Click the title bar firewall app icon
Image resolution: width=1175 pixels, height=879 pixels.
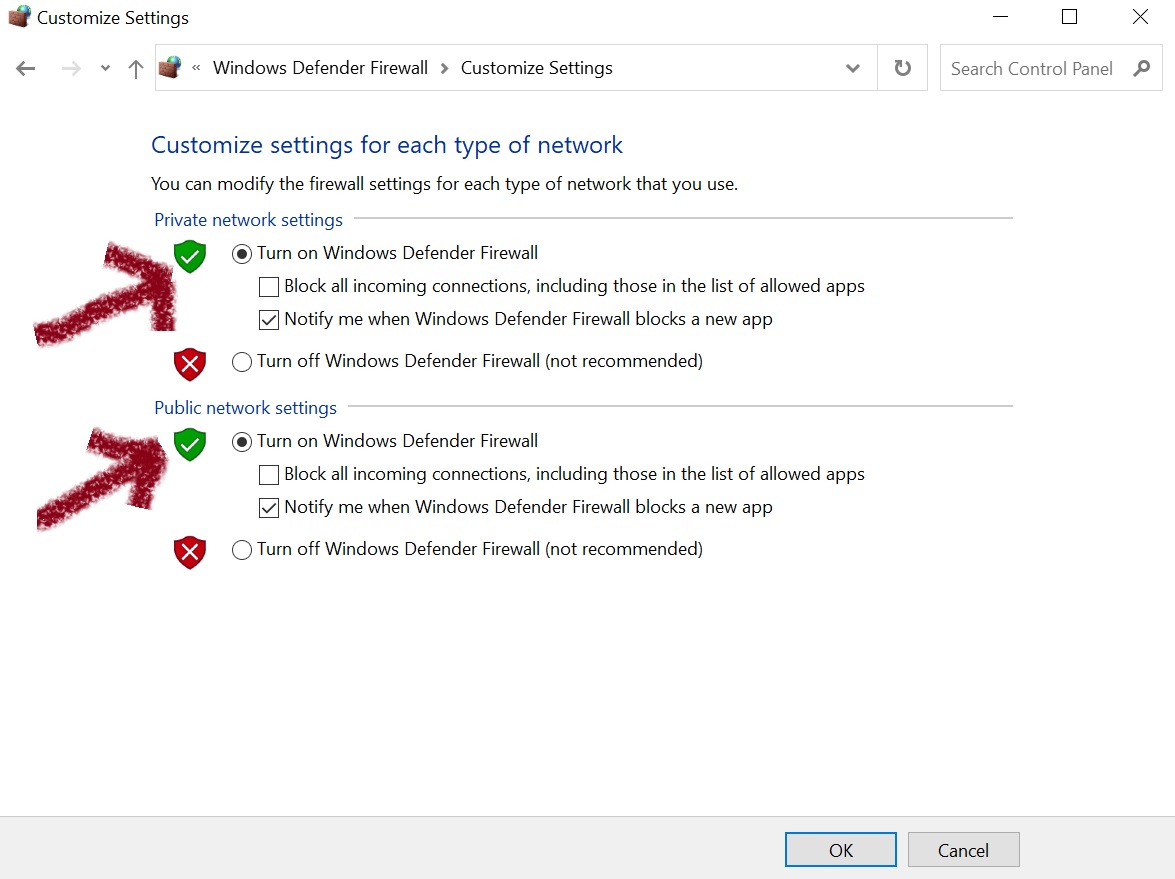[x=19, y=16]
